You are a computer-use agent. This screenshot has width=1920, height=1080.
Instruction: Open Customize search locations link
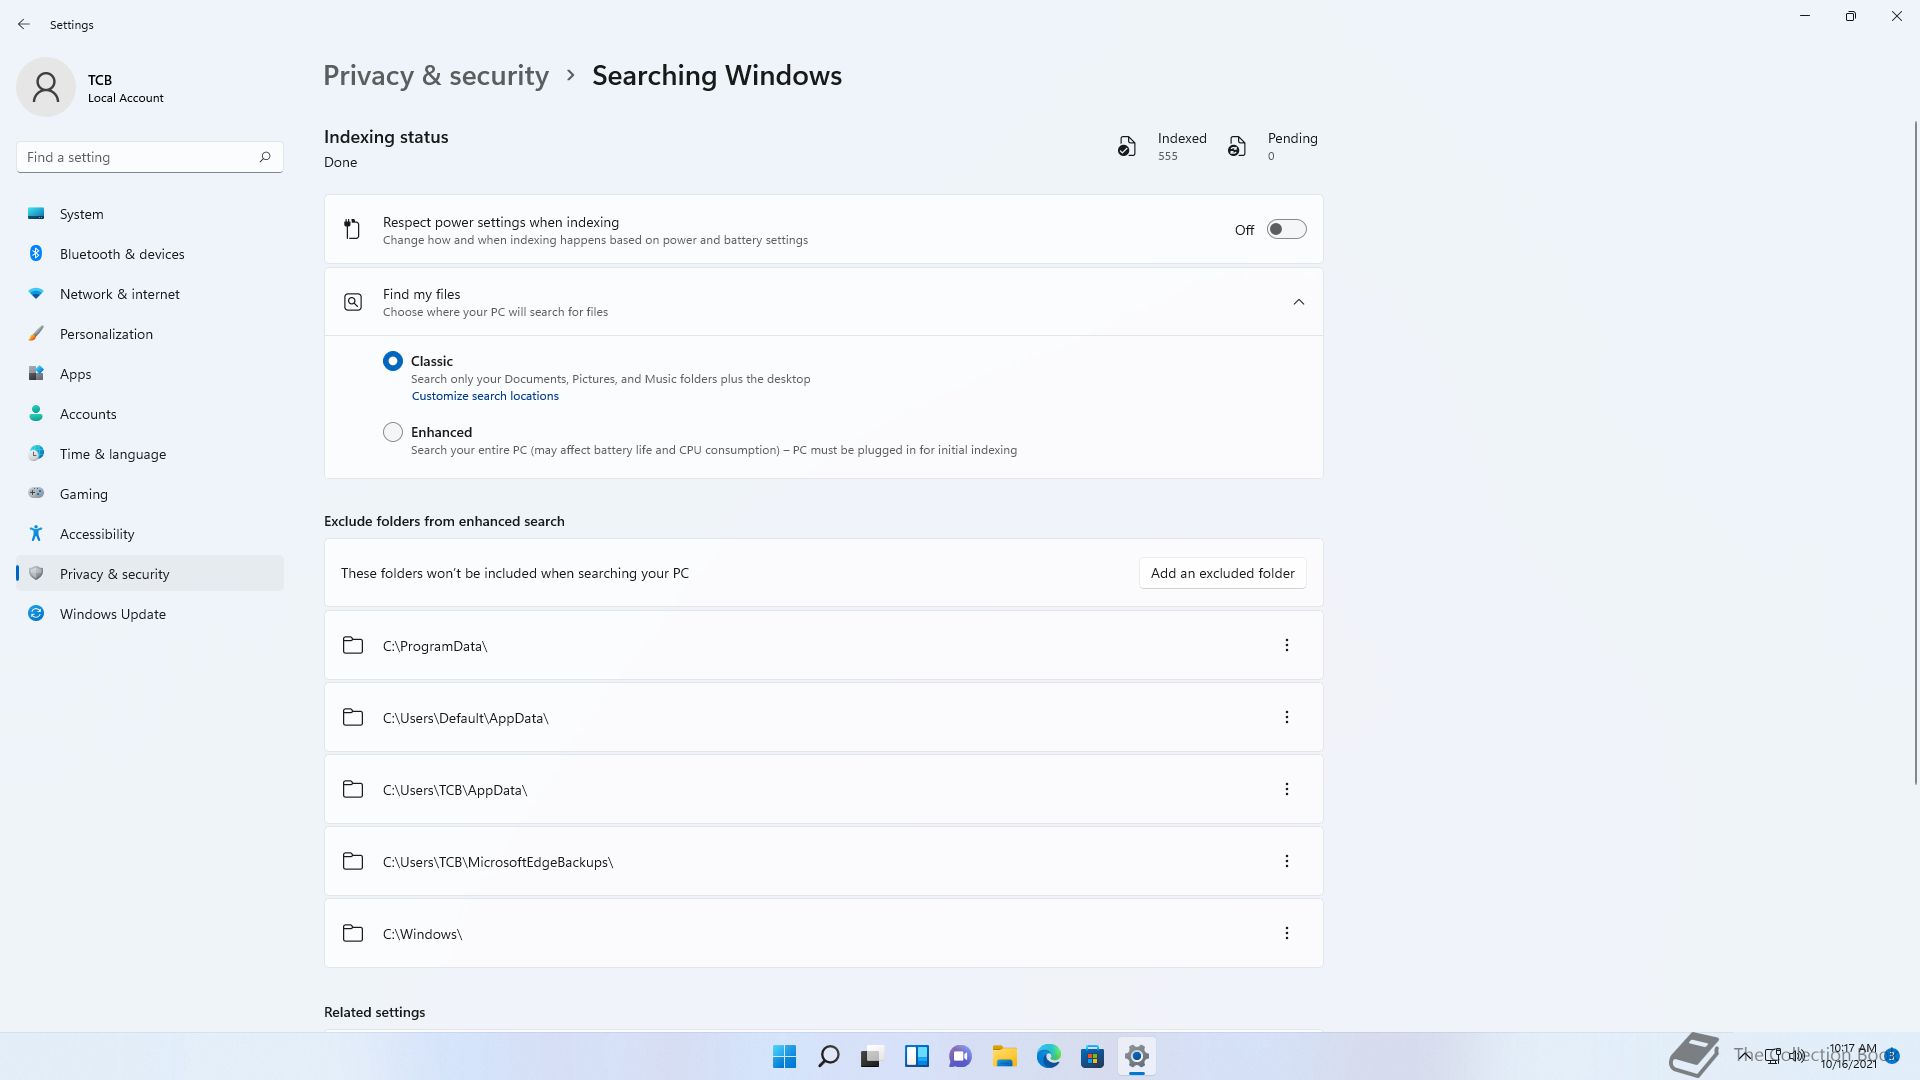coord(485,396)
